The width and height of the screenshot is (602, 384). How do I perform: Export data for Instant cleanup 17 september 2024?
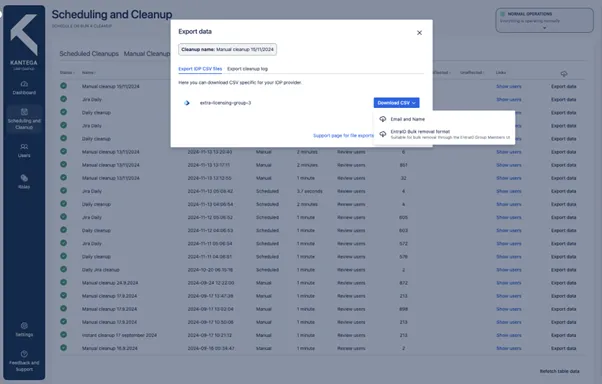[564, 335]
